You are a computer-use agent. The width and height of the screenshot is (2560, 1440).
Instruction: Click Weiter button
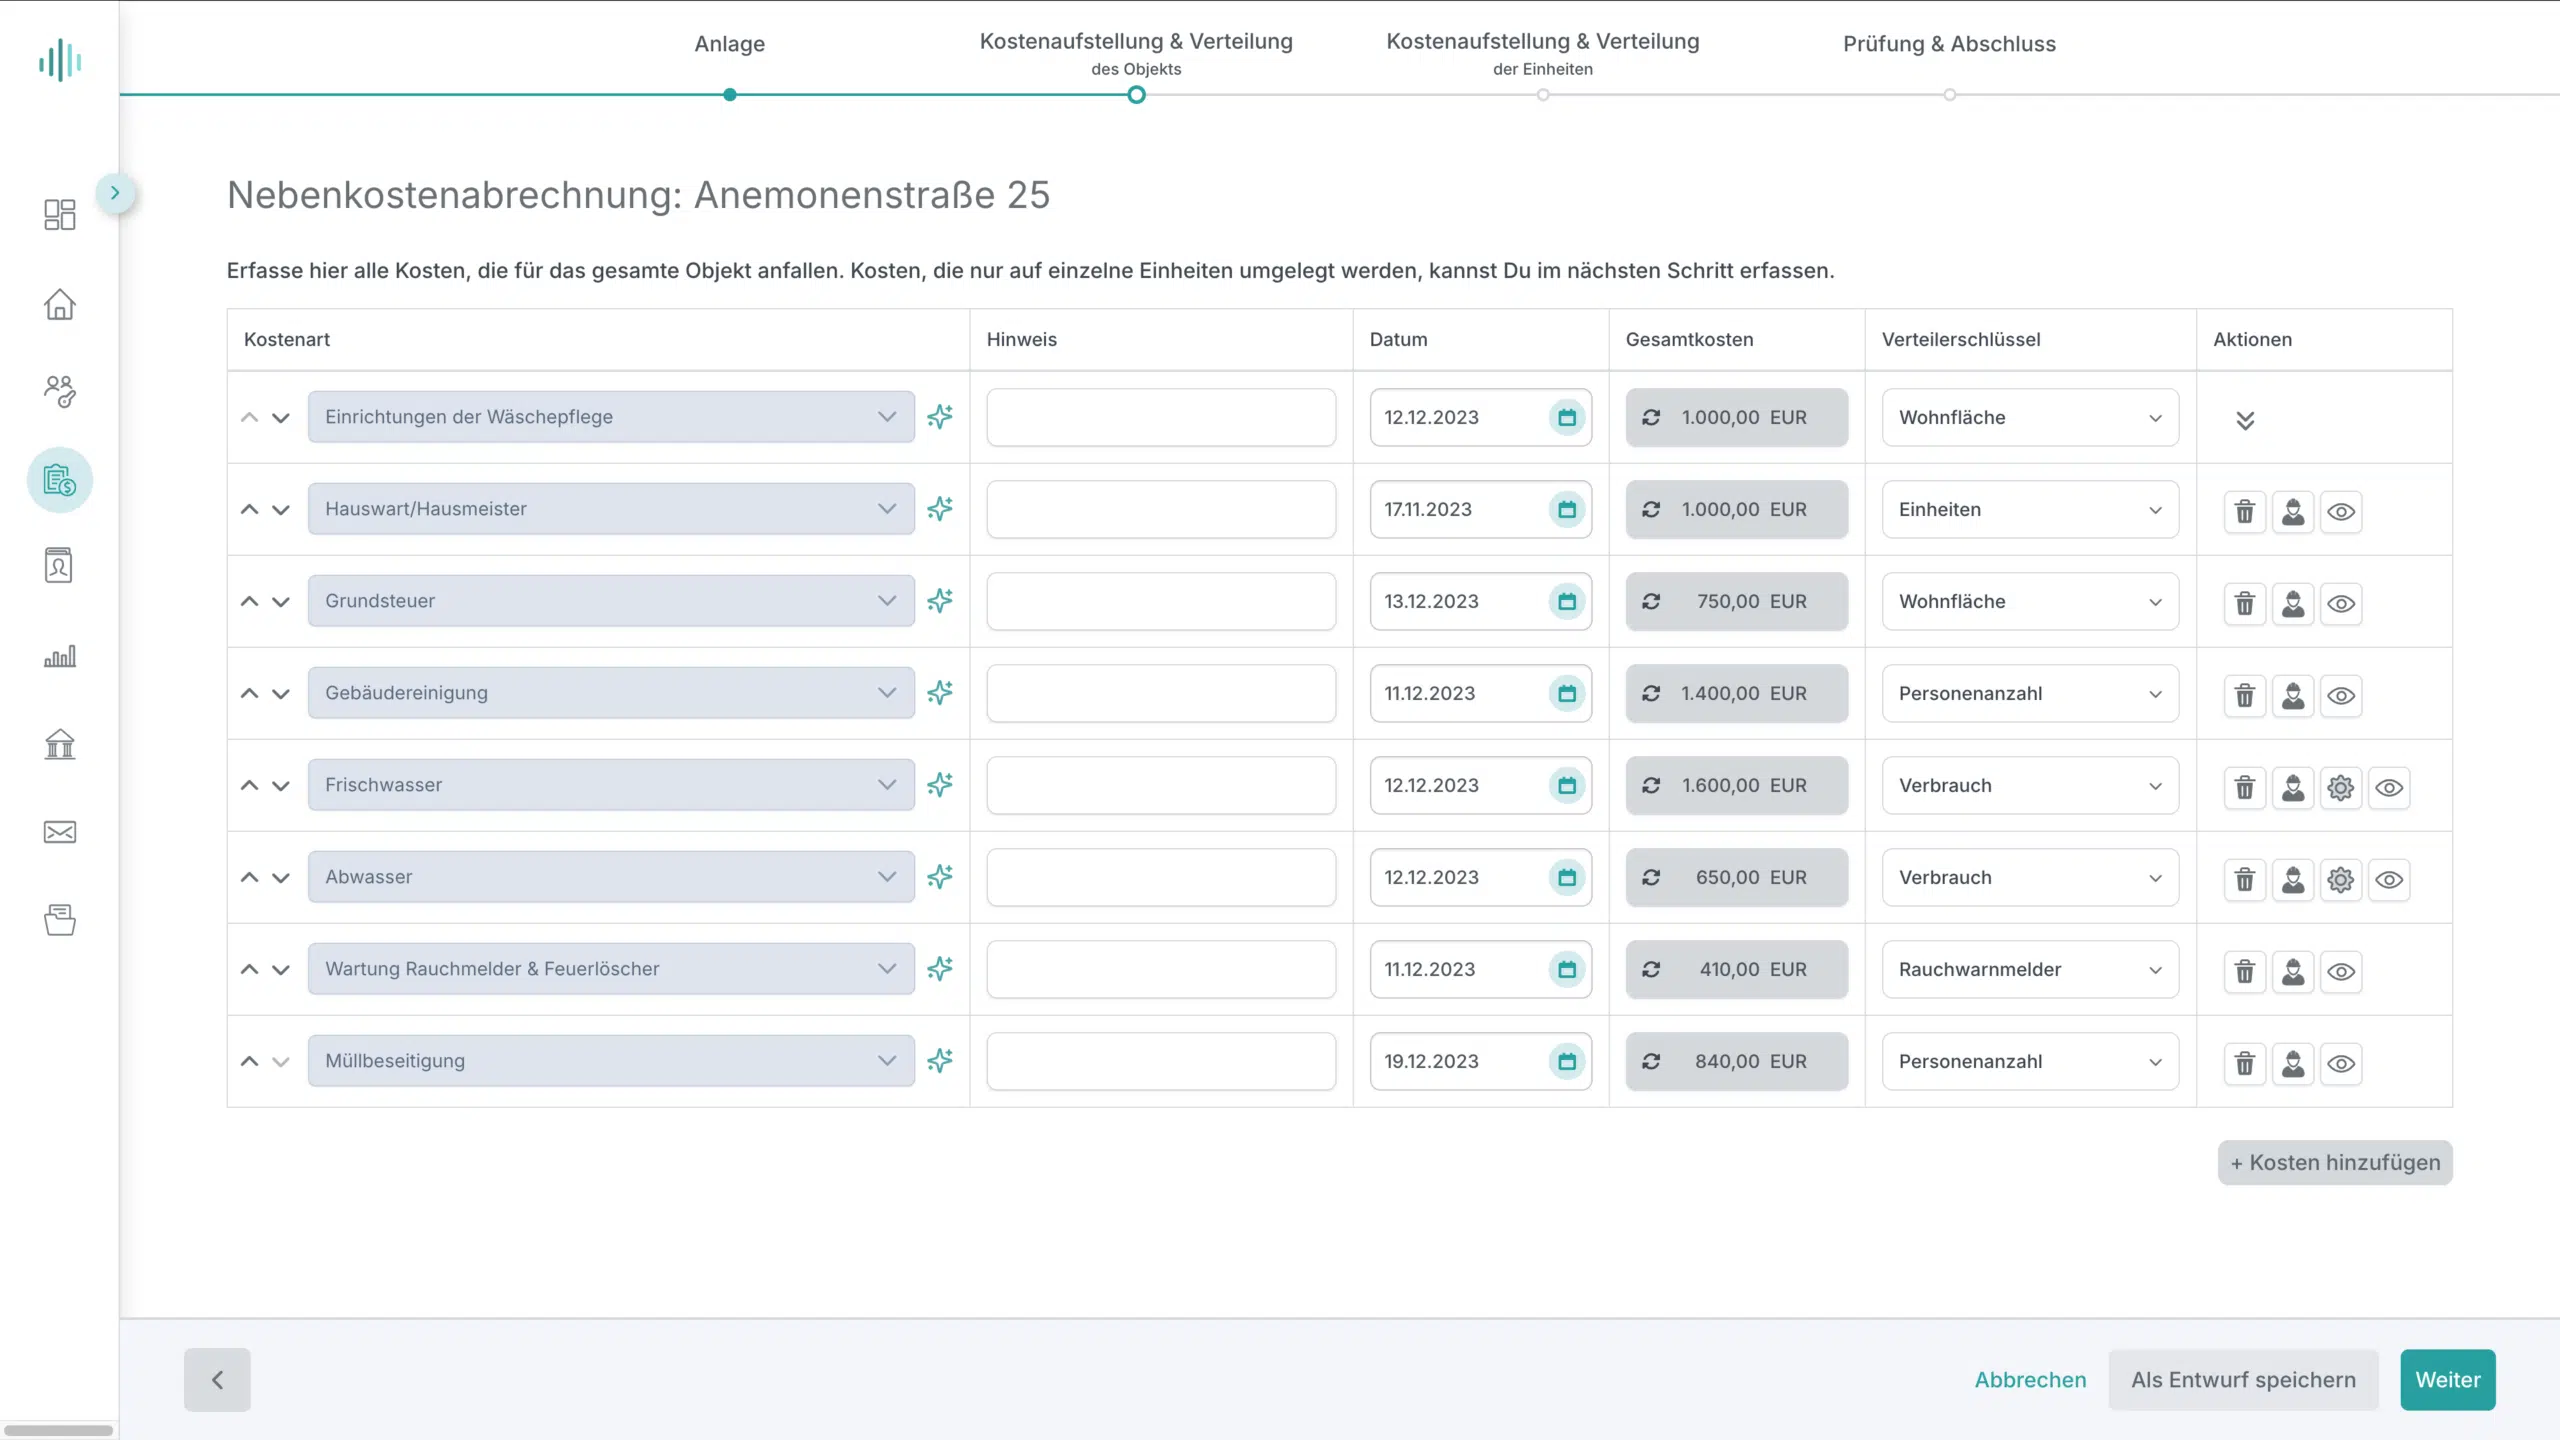point(2448,1380)
